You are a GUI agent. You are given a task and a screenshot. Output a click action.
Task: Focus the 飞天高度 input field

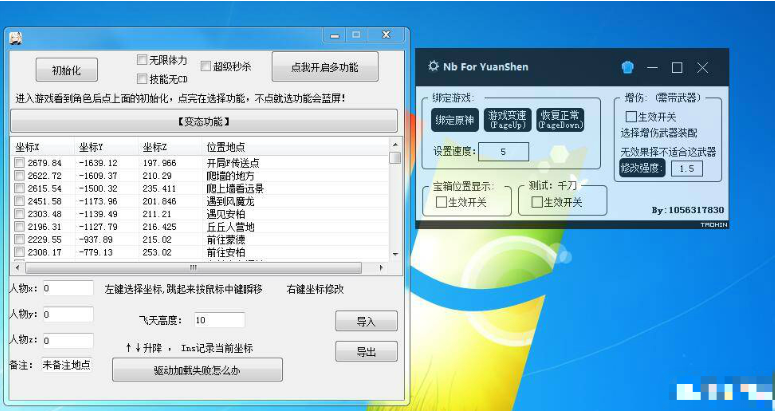tap(219, 320)
